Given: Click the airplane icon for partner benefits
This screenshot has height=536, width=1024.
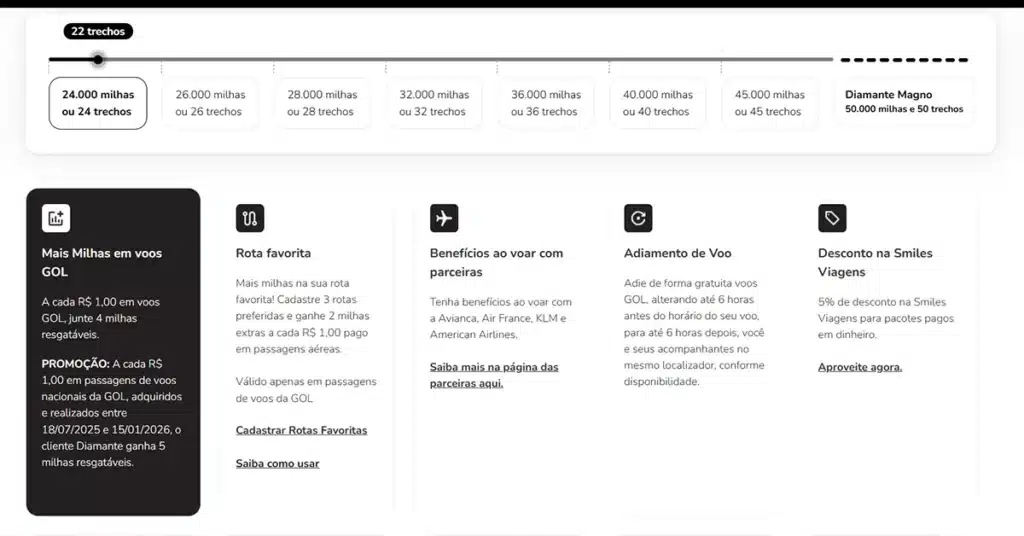Looking at the screenshot, I should tap(444, 218).
